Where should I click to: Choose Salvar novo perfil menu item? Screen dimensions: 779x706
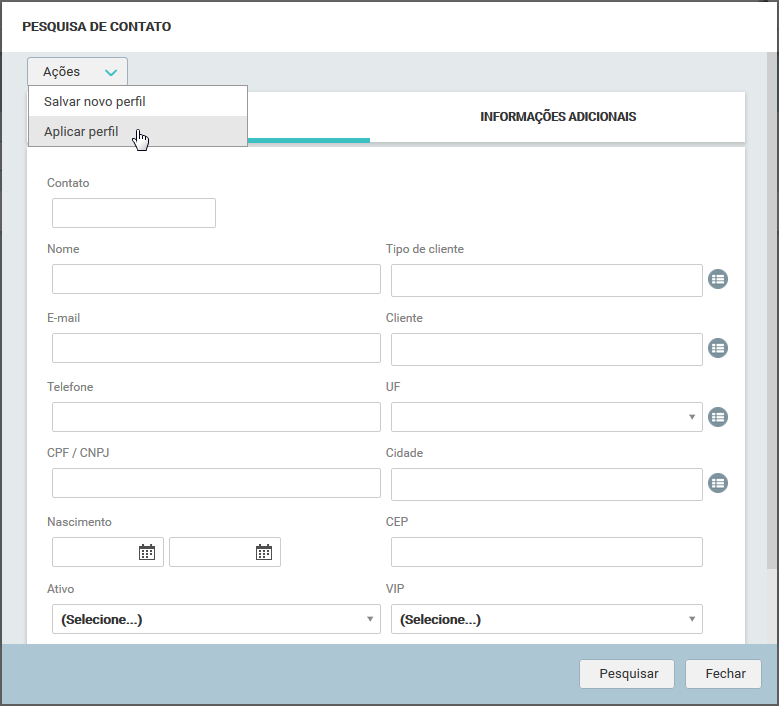[x=138, y=101]
